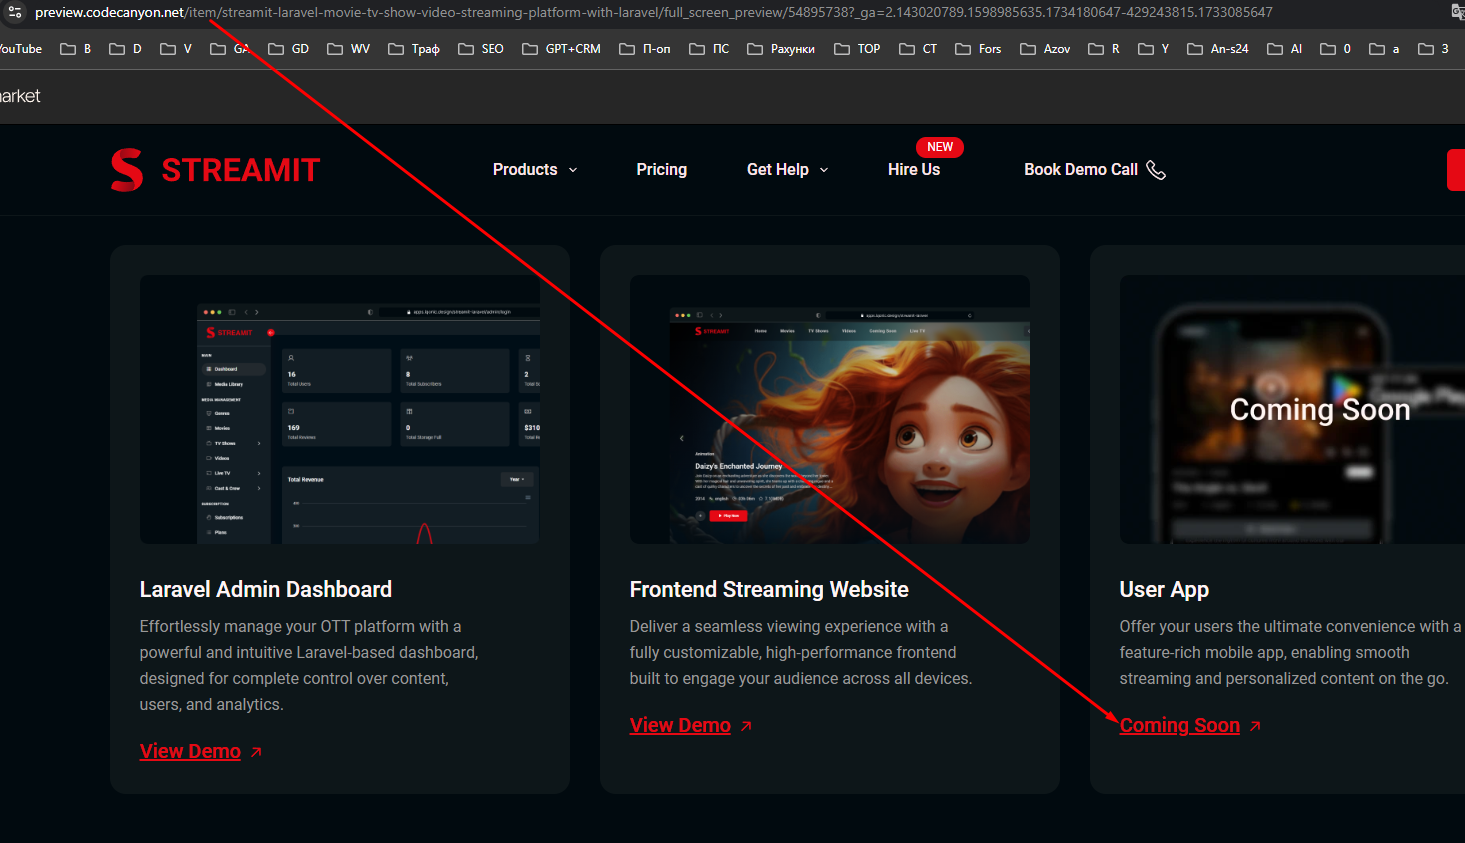Click the arrow icon beside Coming Soon link
This screenshot has width=1465, height=843.
click(x=1255, y=726)
